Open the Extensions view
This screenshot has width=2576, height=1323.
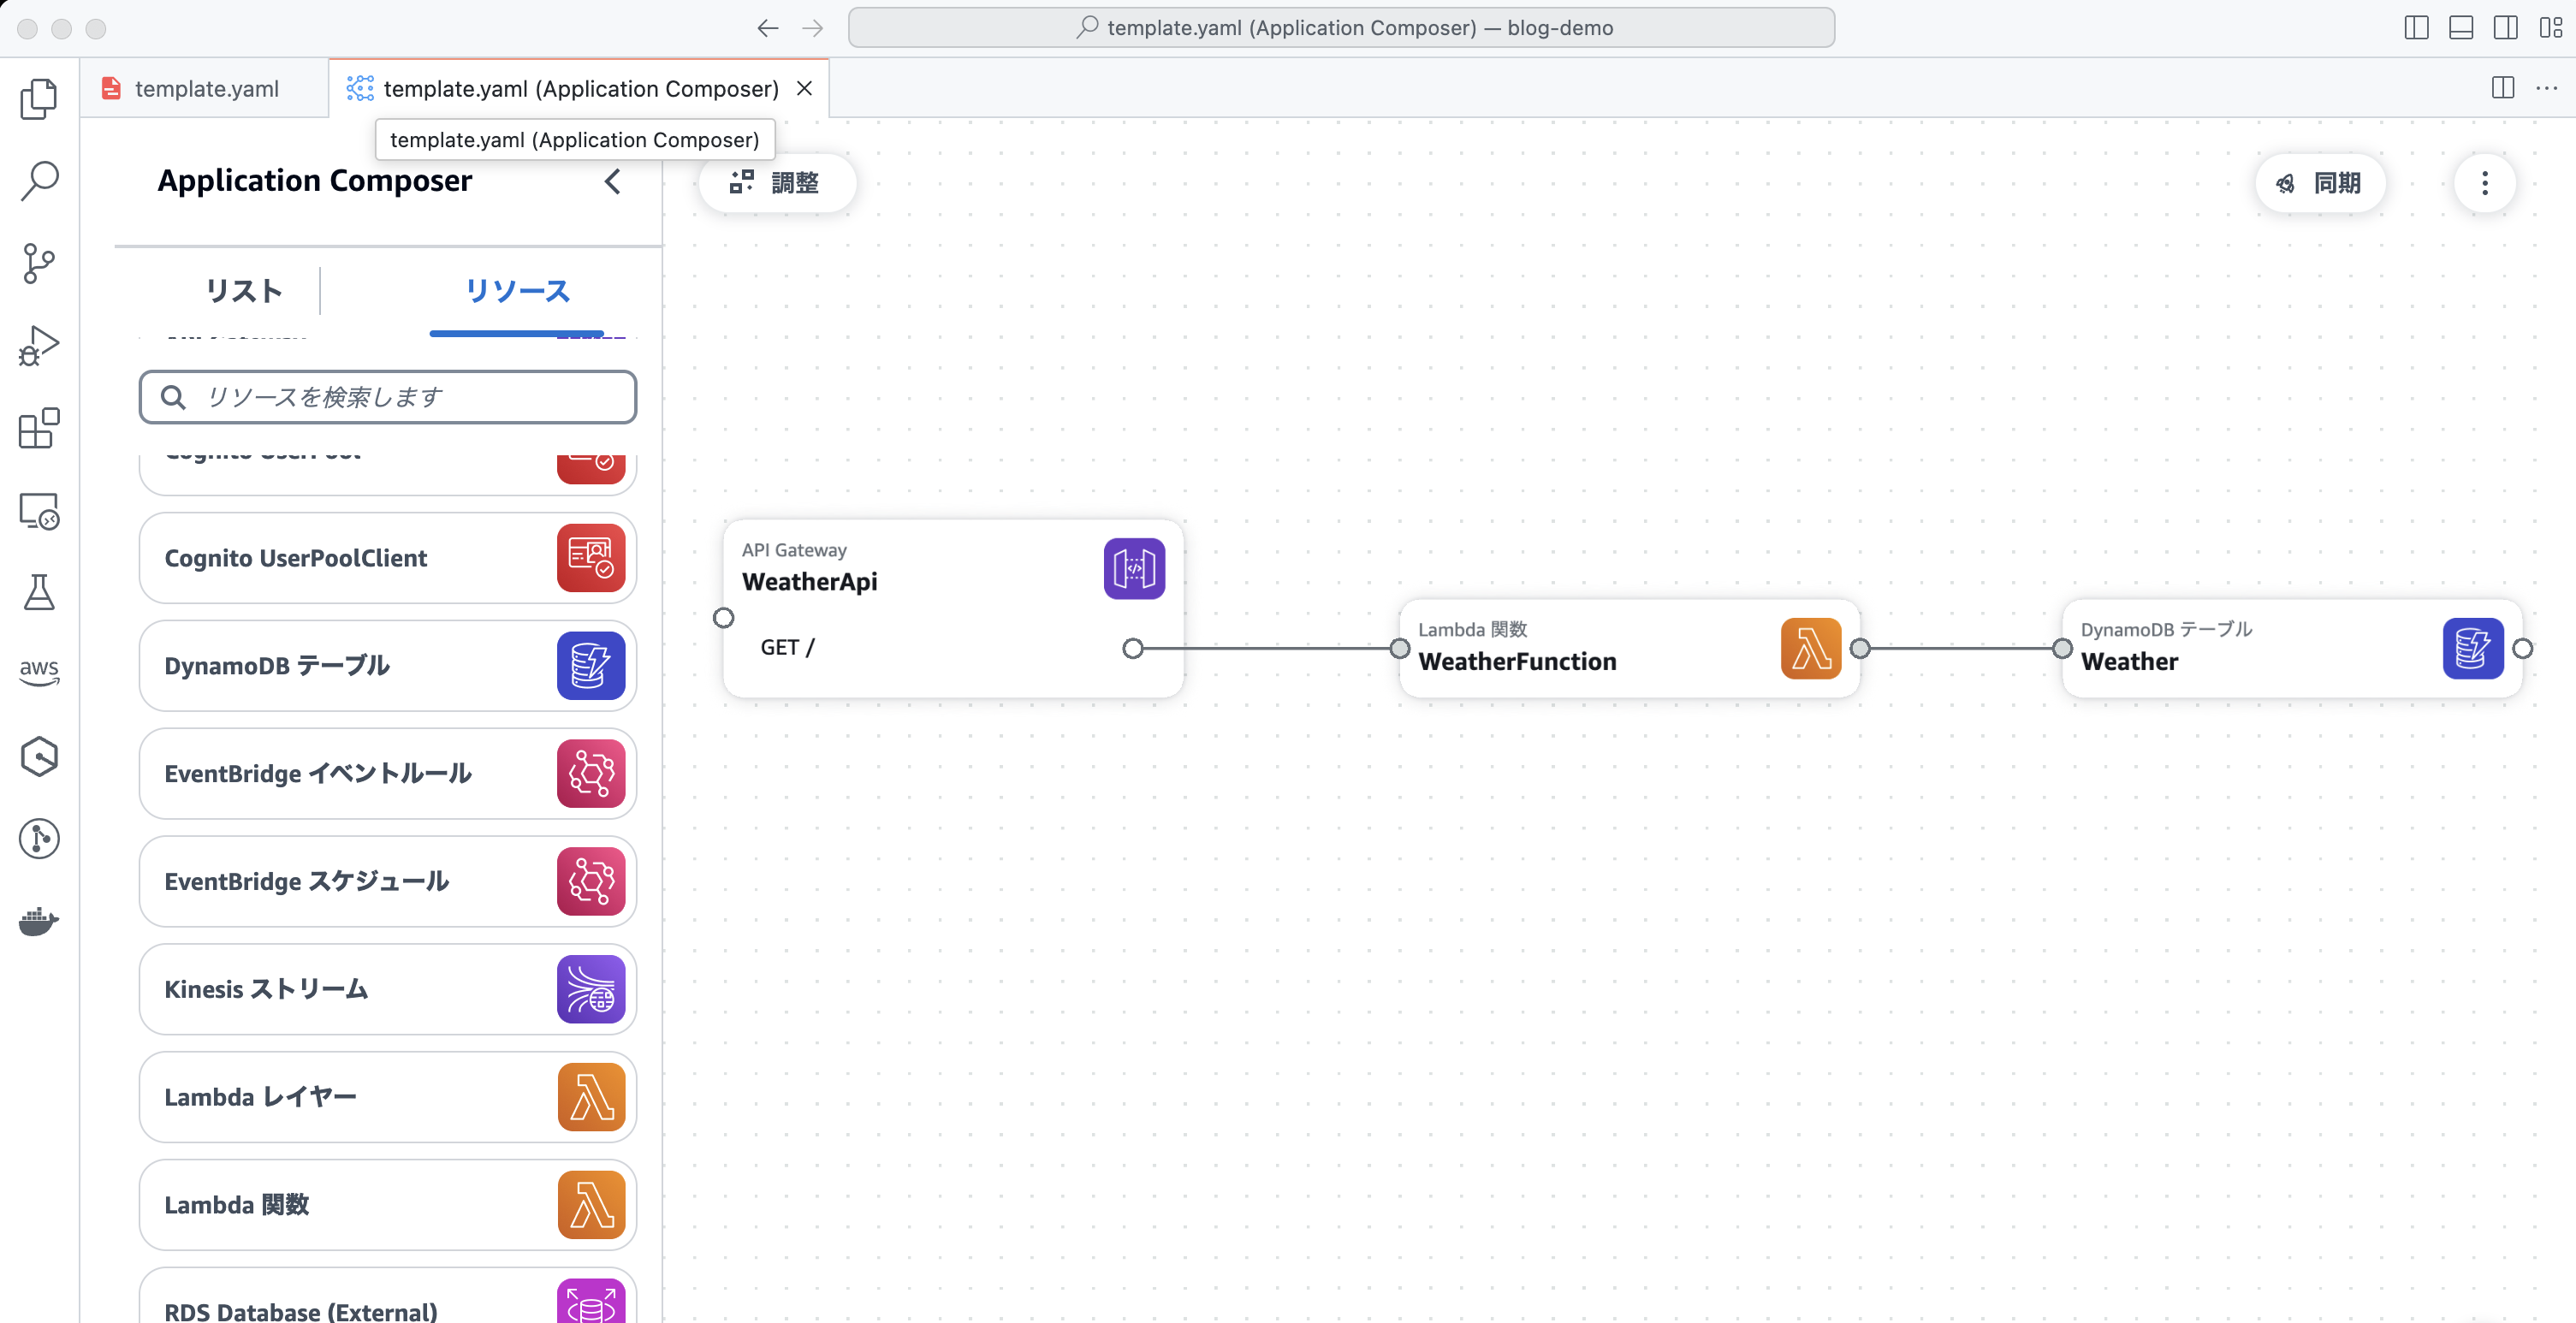tap(39, 428)
